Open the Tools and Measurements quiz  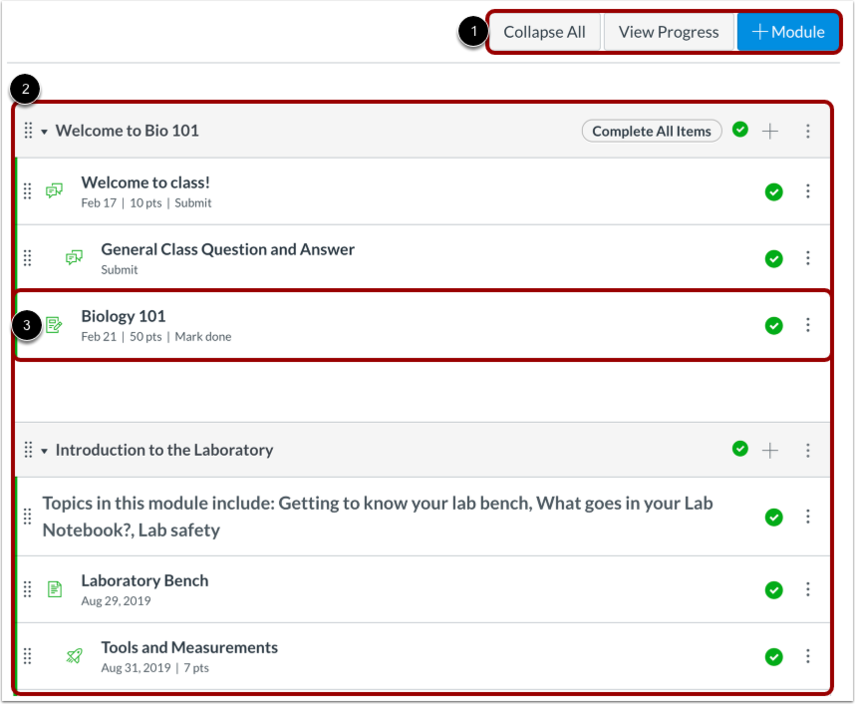[x=189, y=647]
